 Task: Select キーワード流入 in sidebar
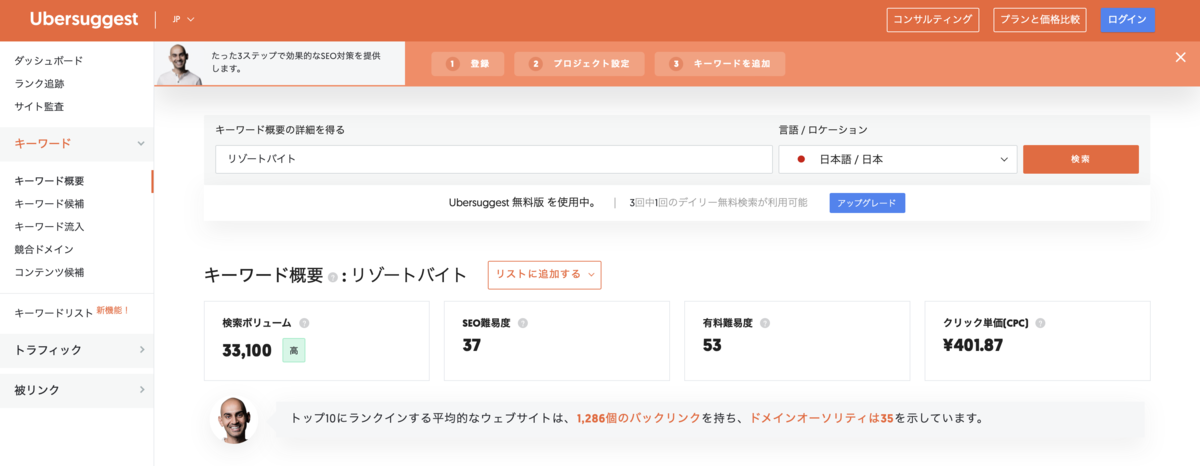click(x=49, y=227)
